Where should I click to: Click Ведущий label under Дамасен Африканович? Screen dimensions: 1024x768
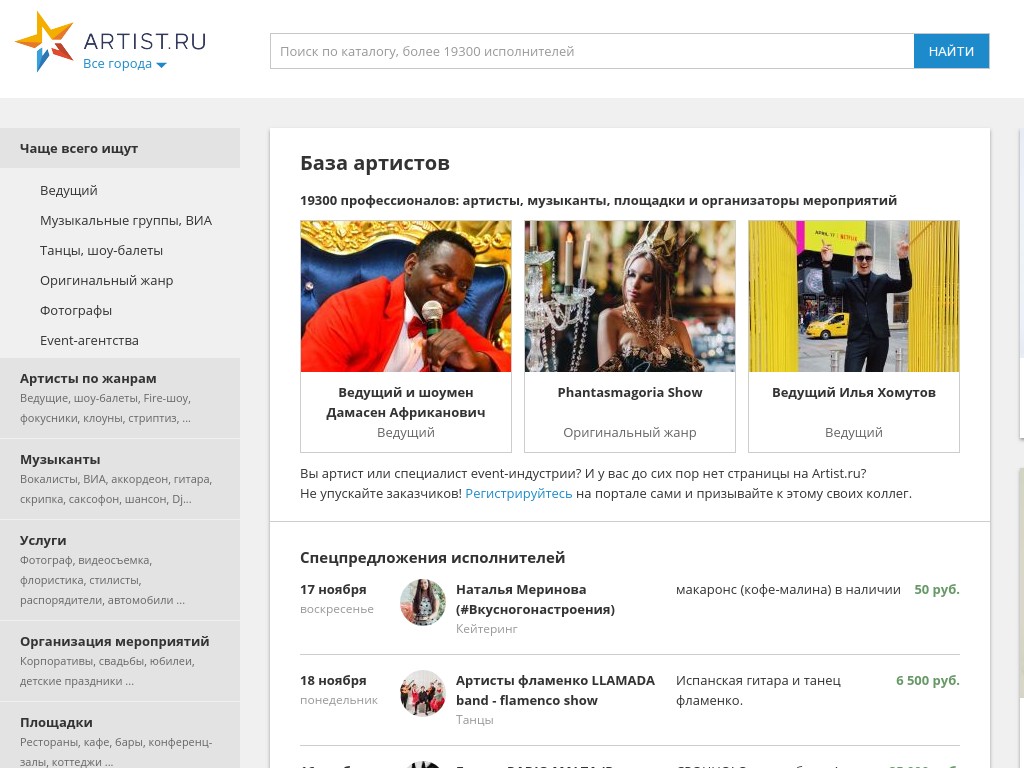pyautogui.click(x=406, y=432)
